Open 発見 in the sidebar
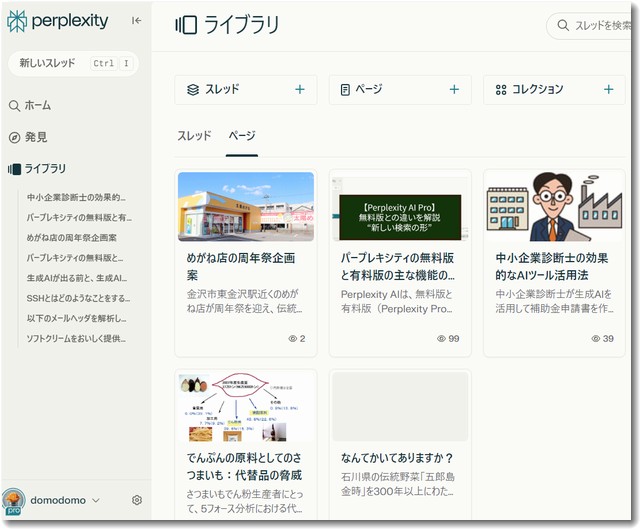This screenshot has width=640, height=529. (x=35, y=137)
